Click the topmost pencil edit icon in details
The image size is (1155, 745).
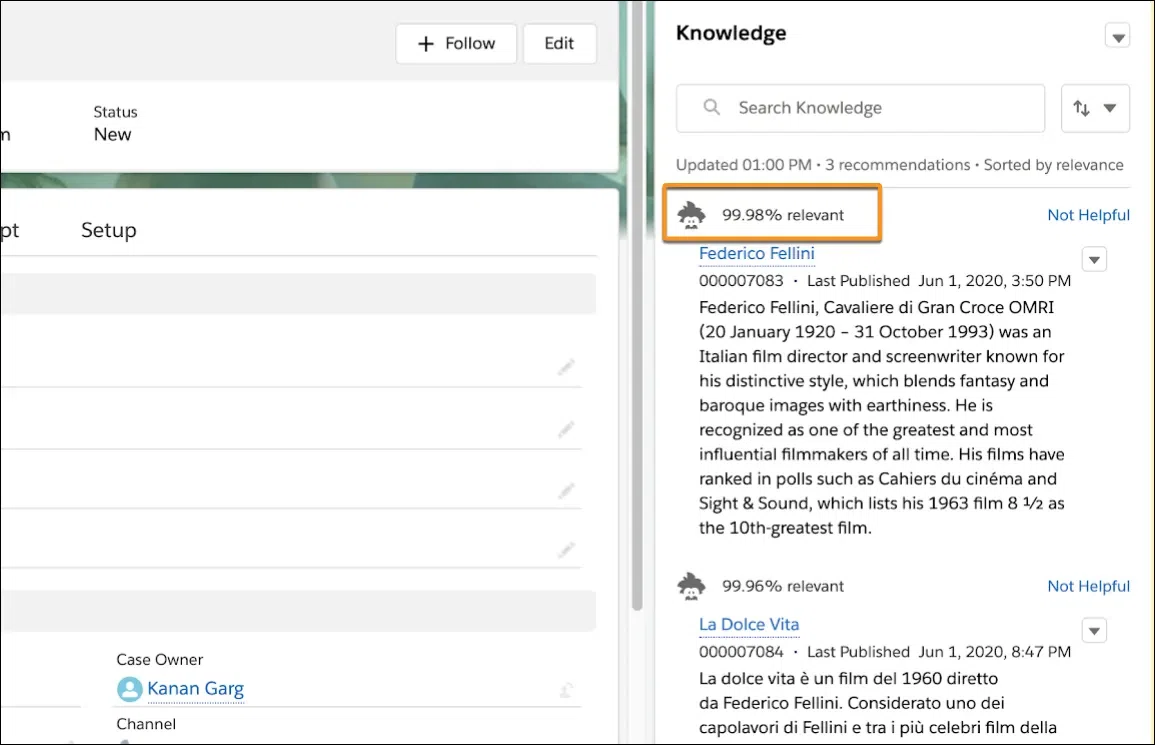(566, 366)
